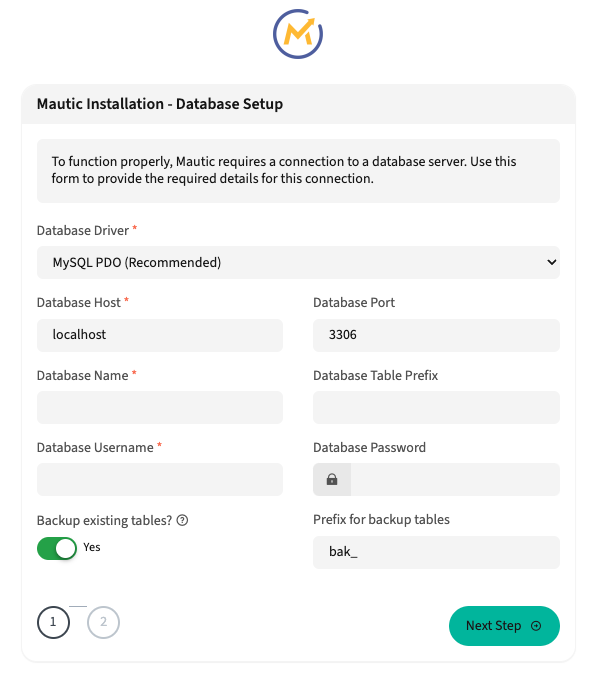Click the Yes label beside the backup toggle
Viewport: 606px width, 695px height.
tap(92, 548)
